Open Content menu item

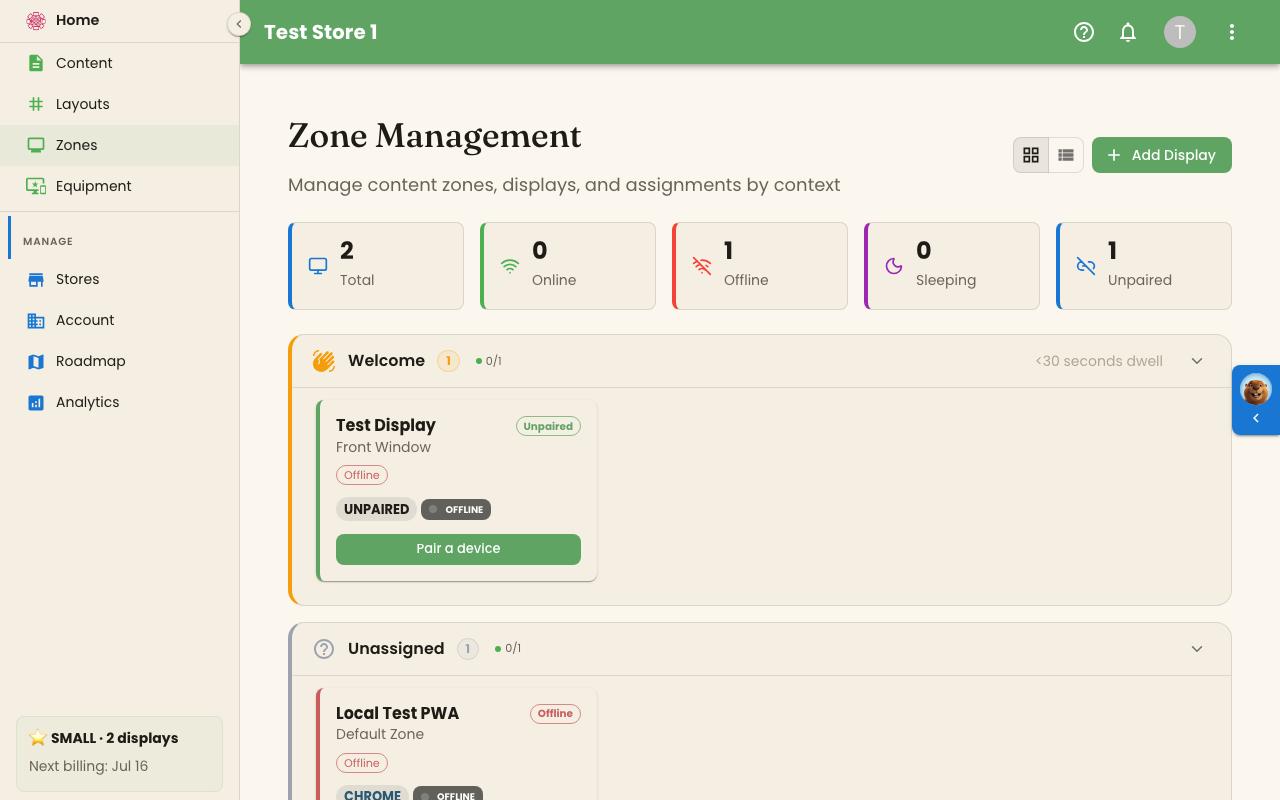[120, 63]
